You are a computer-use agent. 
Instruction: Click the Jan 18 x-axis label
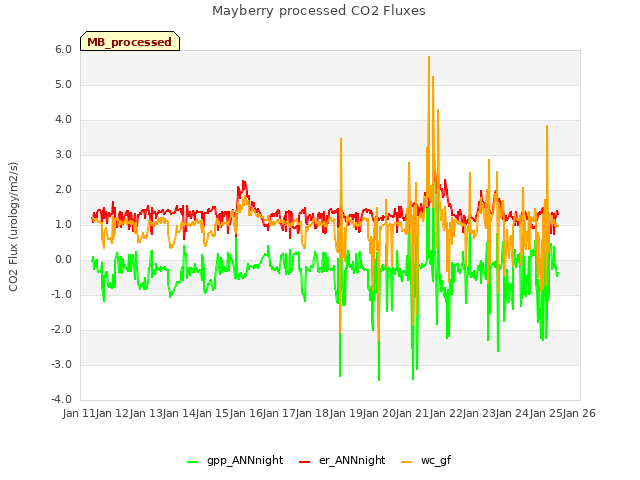[313, 413]
